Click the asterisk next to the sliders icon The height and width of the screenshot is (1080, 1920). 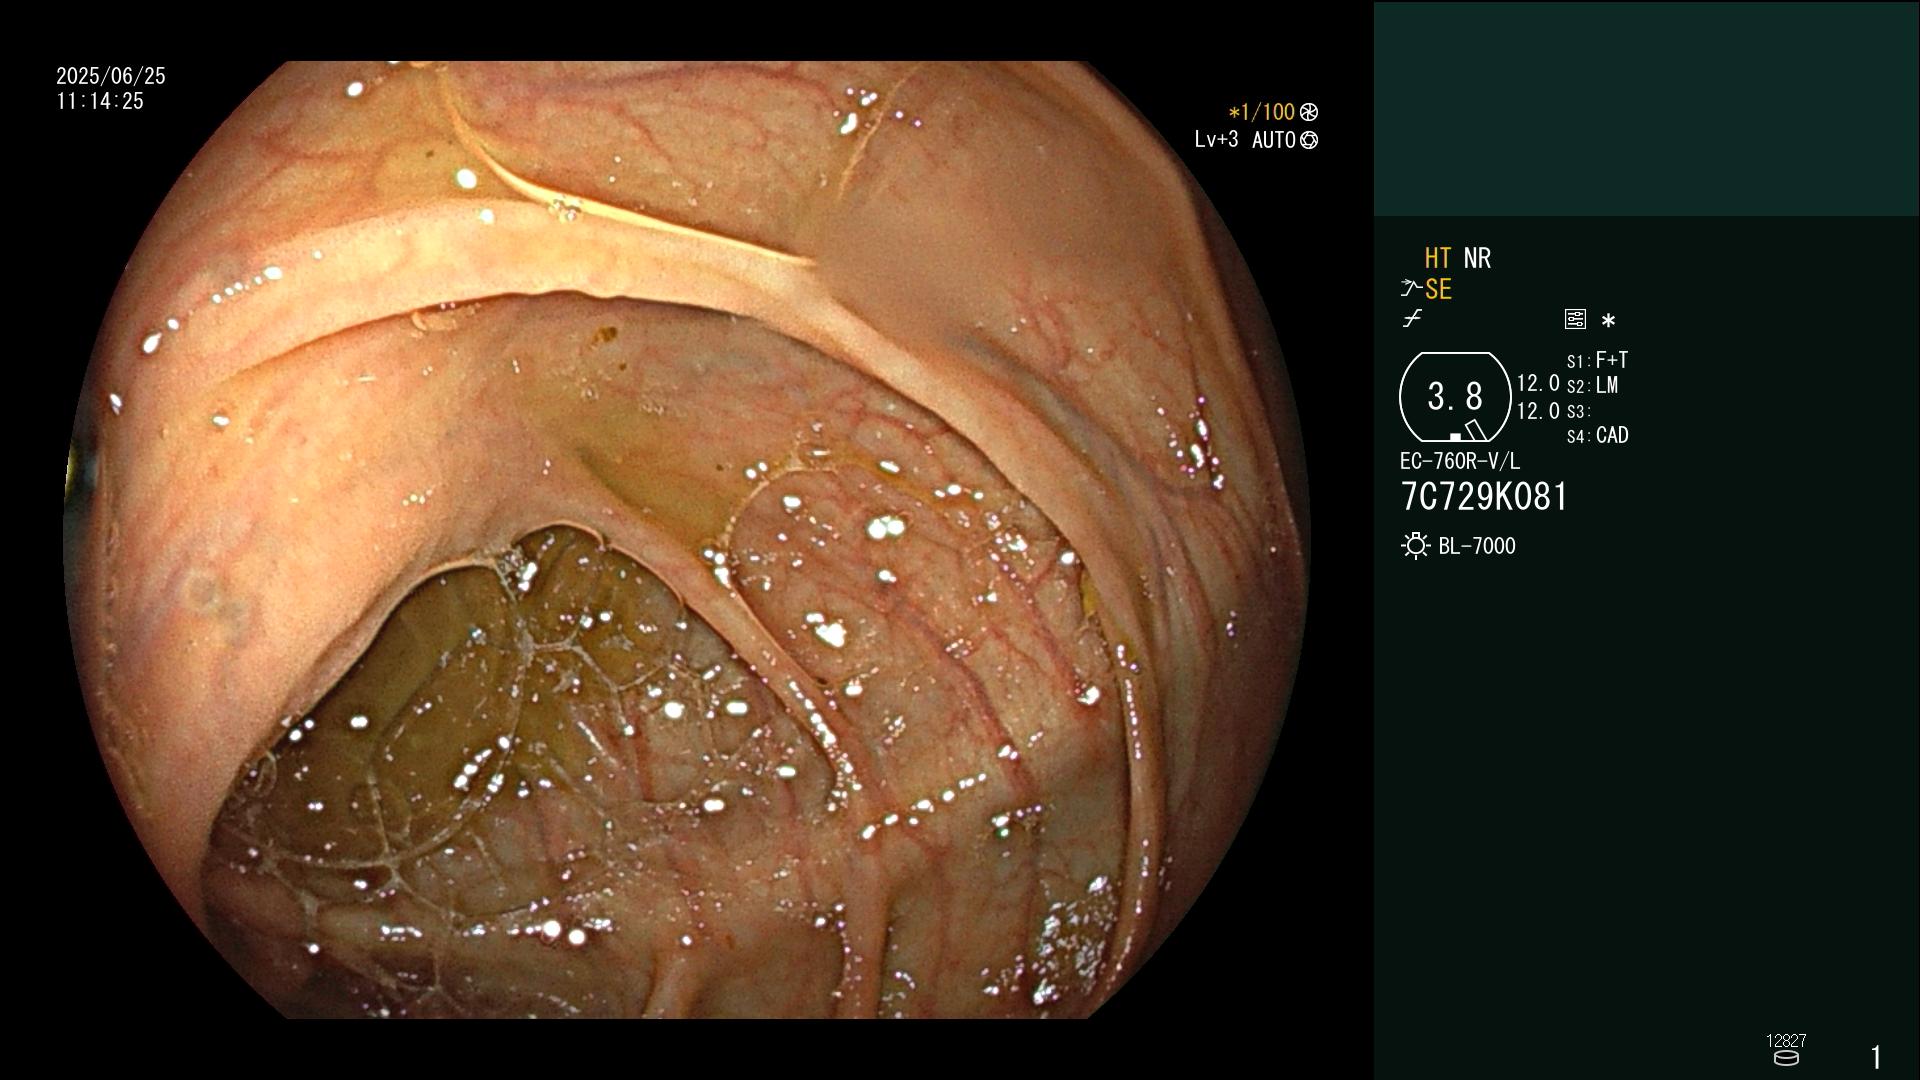click(x=1608, y=321)
